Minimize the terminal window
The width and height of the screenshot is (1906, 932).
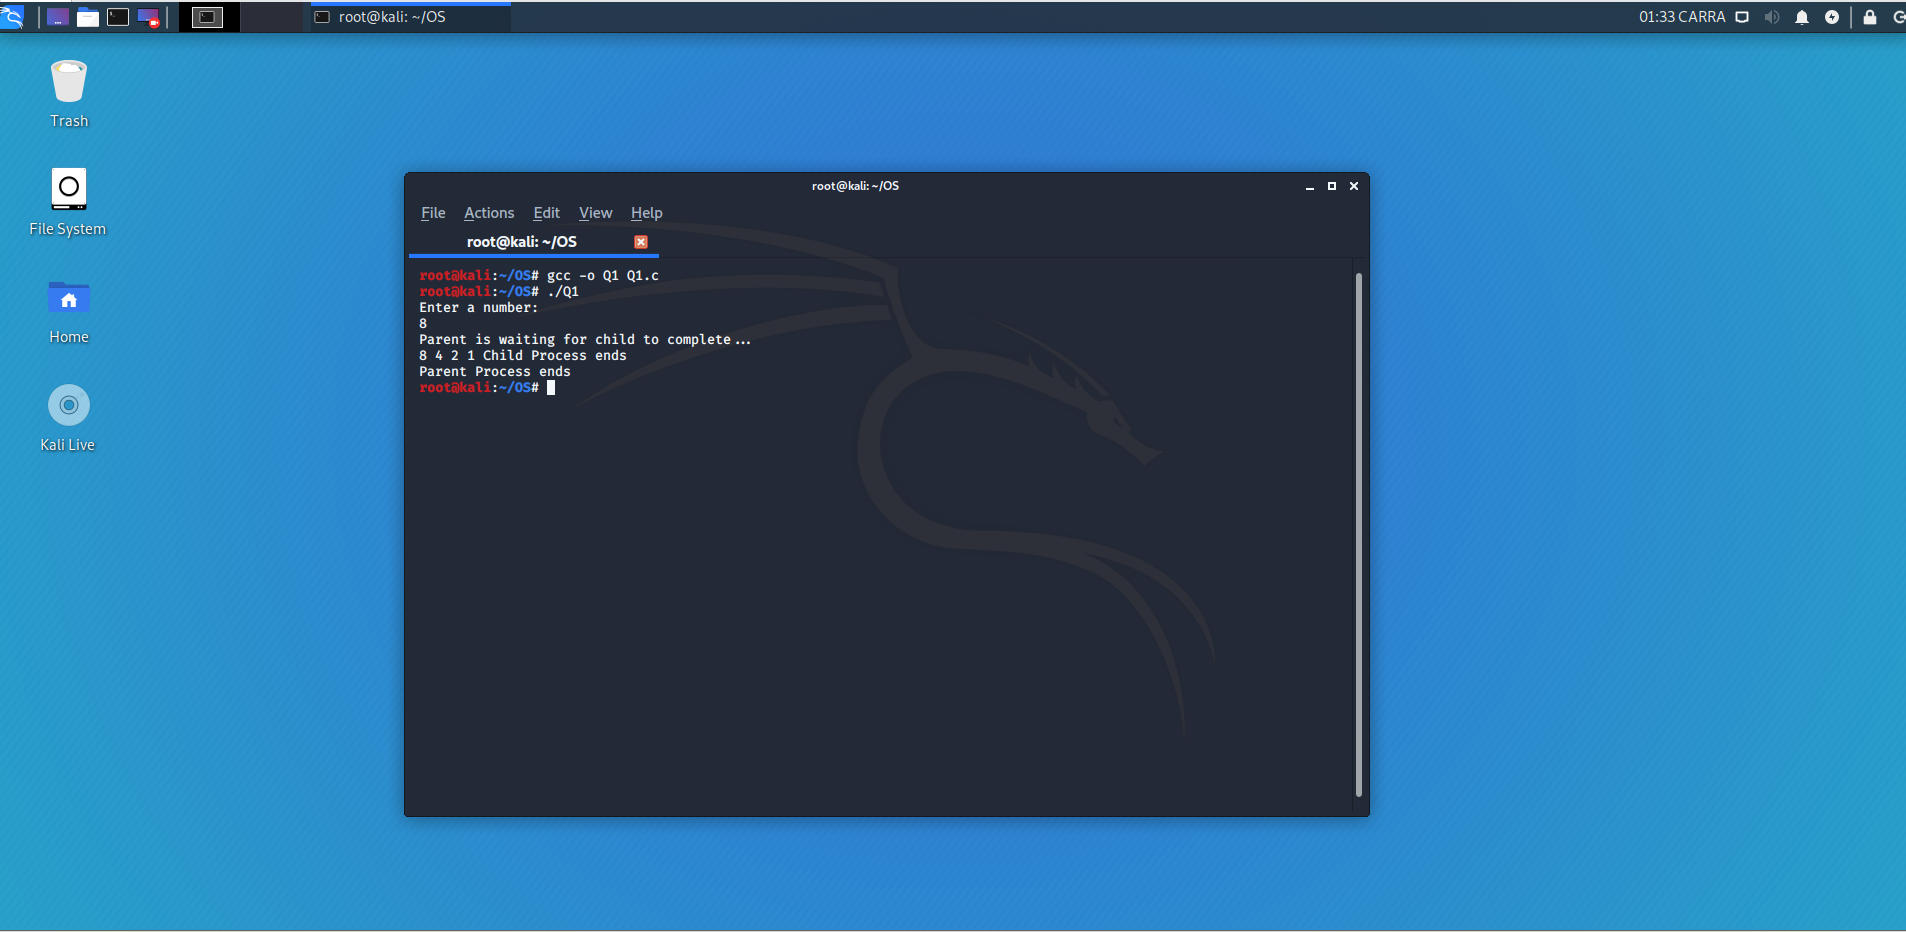pyautogui.click(x=1310, y=186)
